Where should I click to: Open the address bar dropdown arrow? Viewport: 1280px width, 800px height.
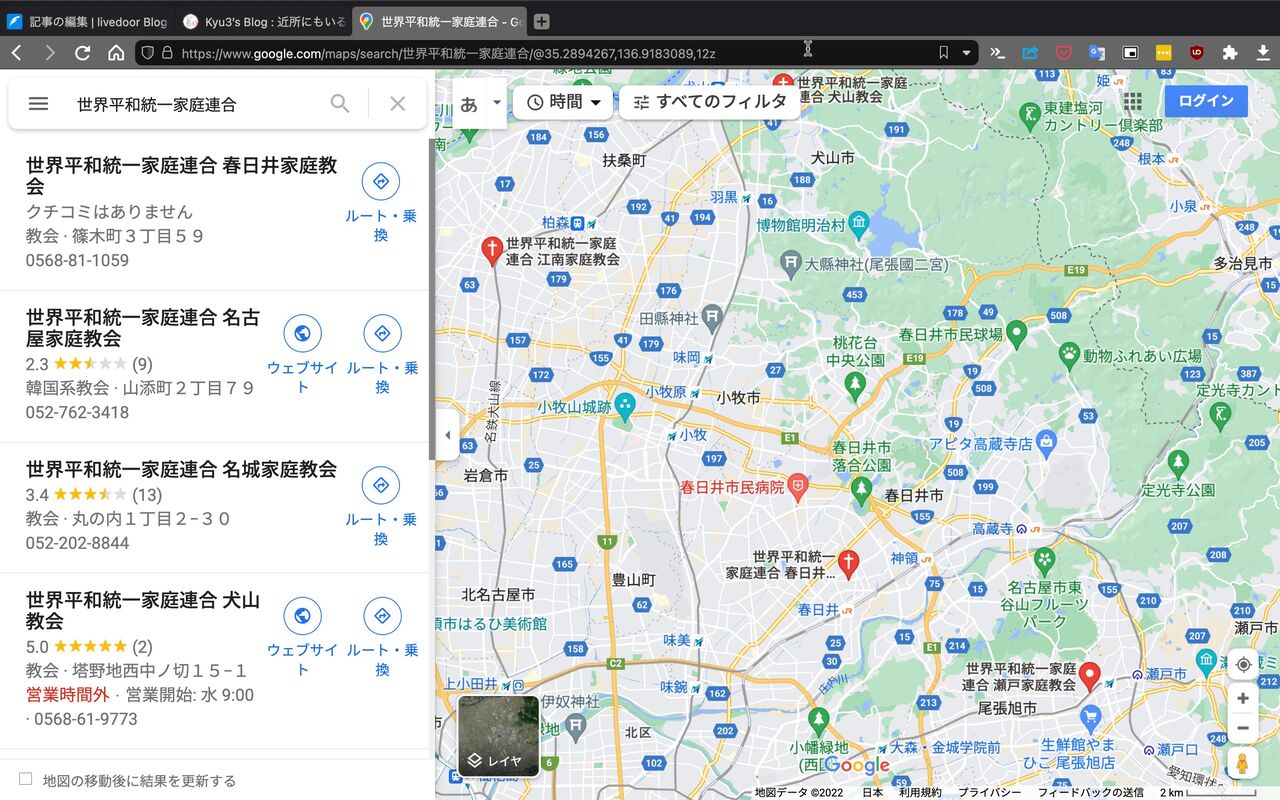[966, 53]
